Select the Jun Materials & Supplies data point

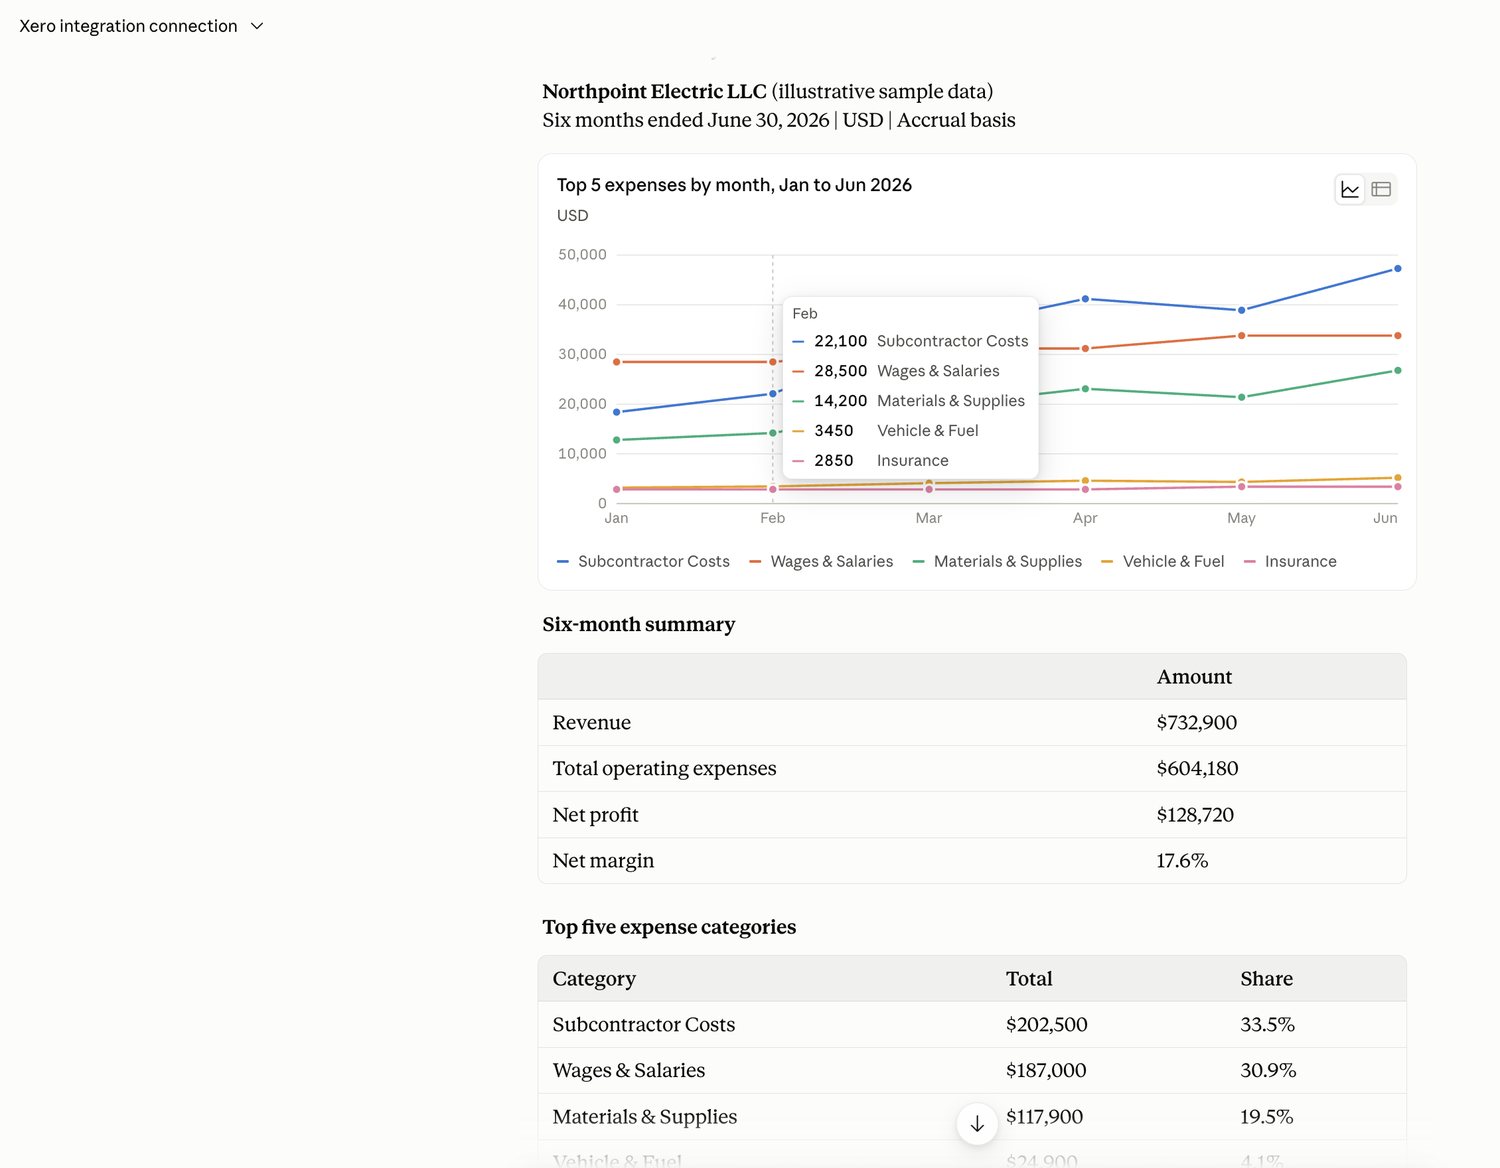coord(1397,371)
